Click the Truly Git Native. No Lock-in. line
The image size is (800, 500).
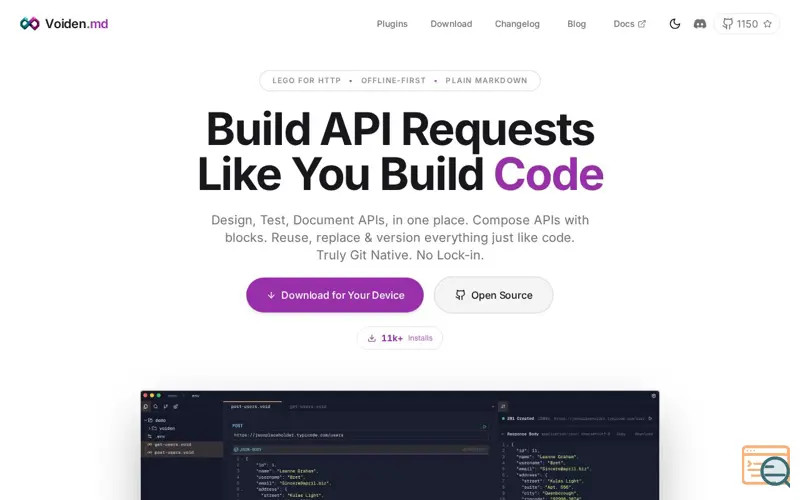tap(400, 255)
